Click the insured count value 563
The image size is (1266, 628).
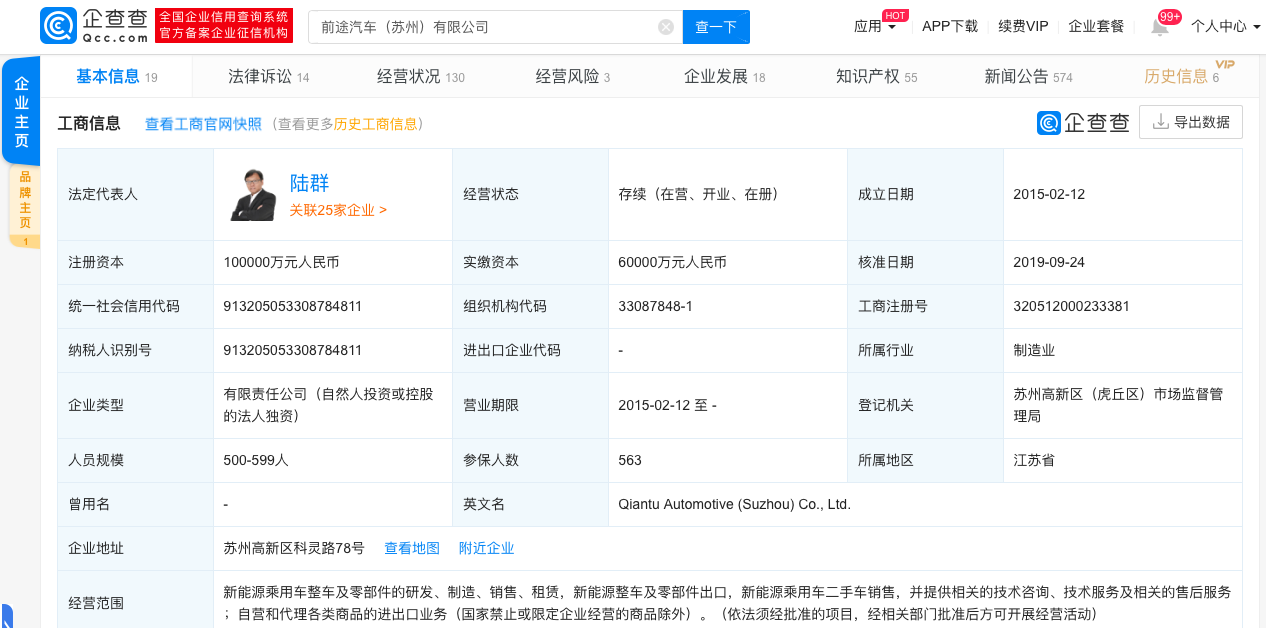(630, 460)
